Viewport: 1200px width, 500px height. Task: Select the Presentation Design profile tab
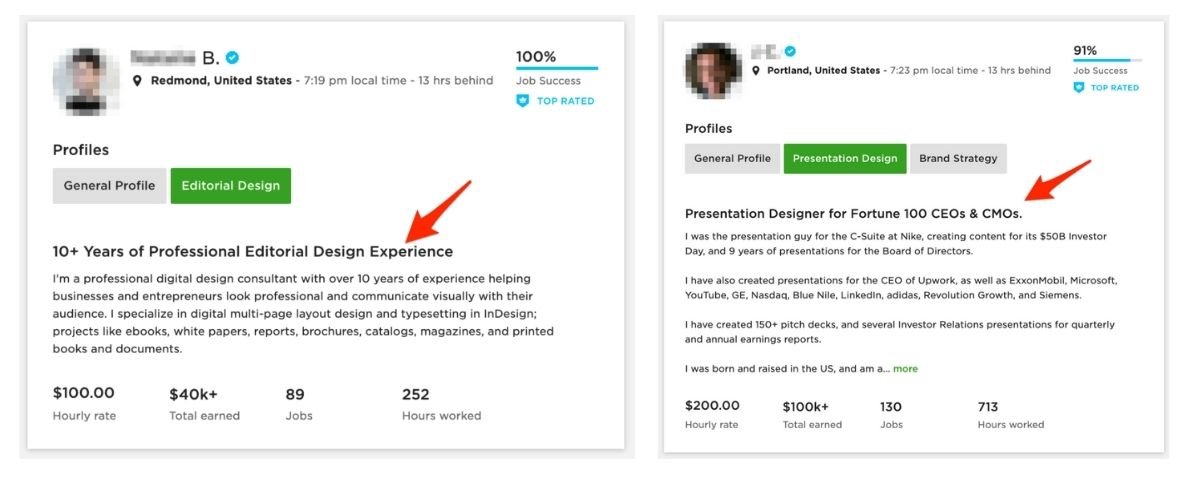pyautogui.click(x=845, y=159)
